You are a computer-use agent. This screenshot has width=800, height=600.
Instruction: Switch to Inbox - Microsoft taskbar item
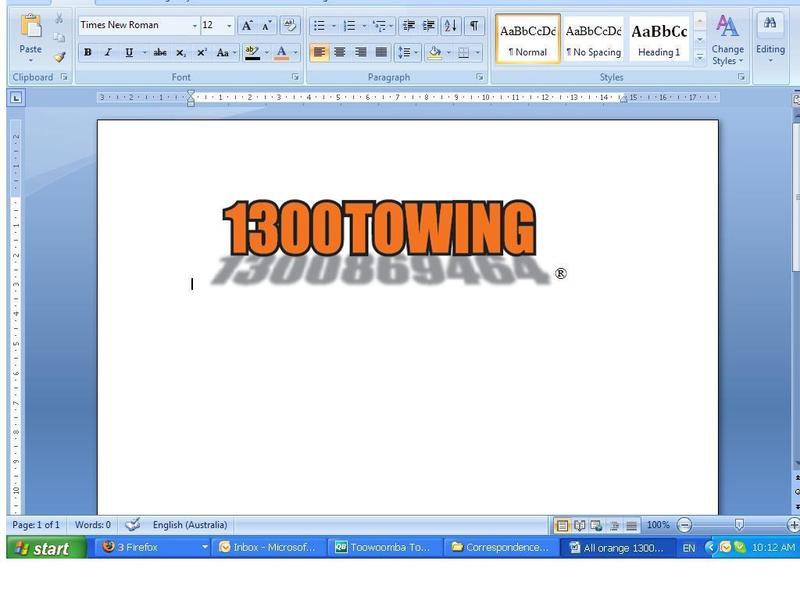267,547
